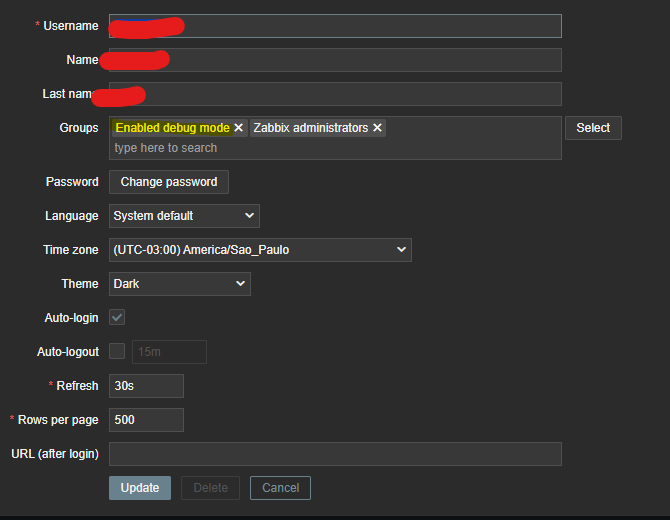Click the Cancel button
Viewport: 670px width, 520px height.
(x=280, y=488)
